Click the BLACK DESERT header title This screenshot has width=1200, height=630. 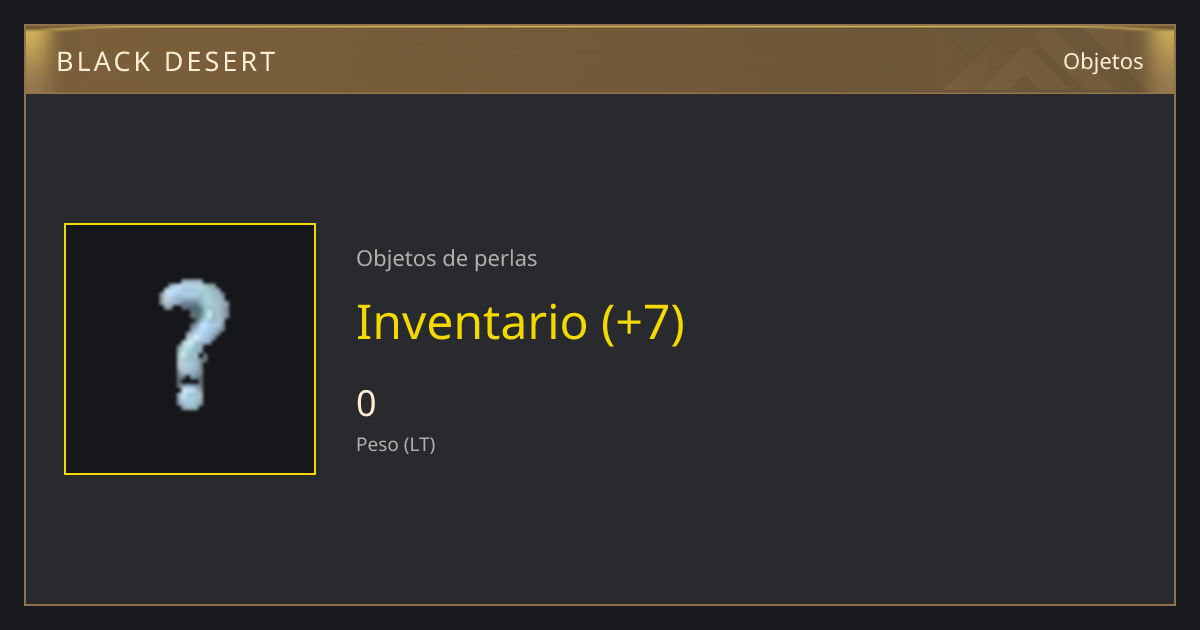click(166, 62)
